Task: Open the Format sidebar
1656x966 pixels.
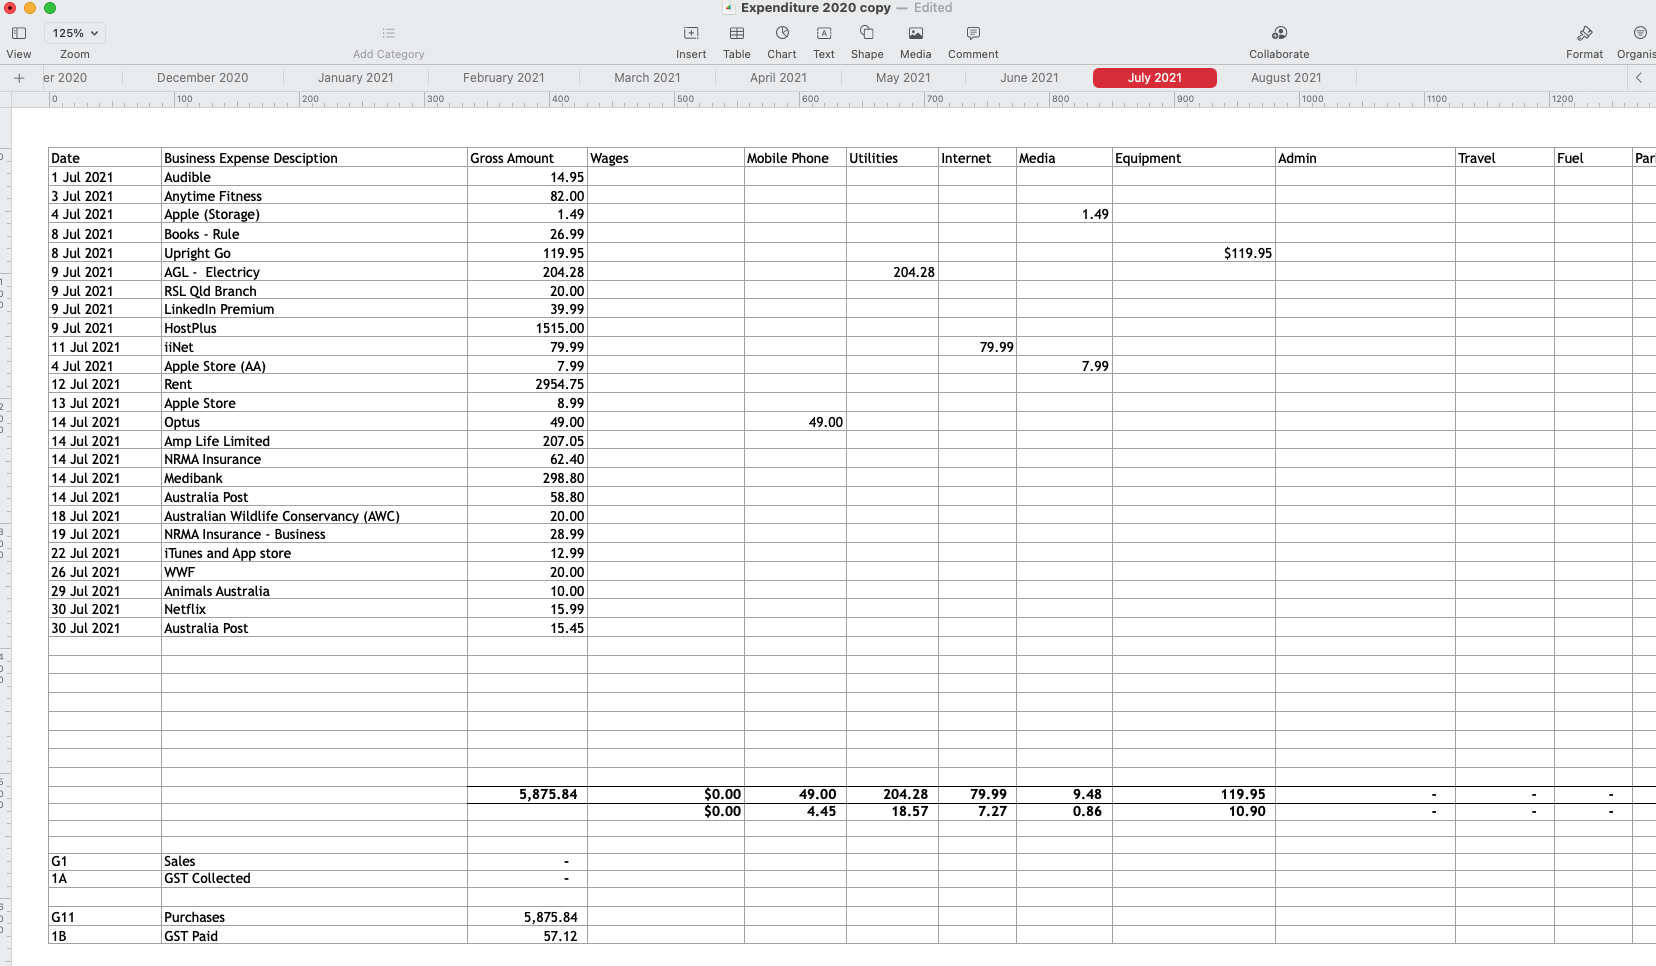Action: tap(1584, 33)
